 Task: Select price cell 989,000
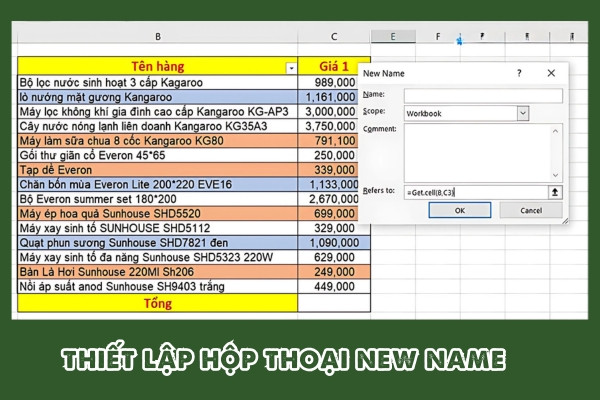point(328,82)
